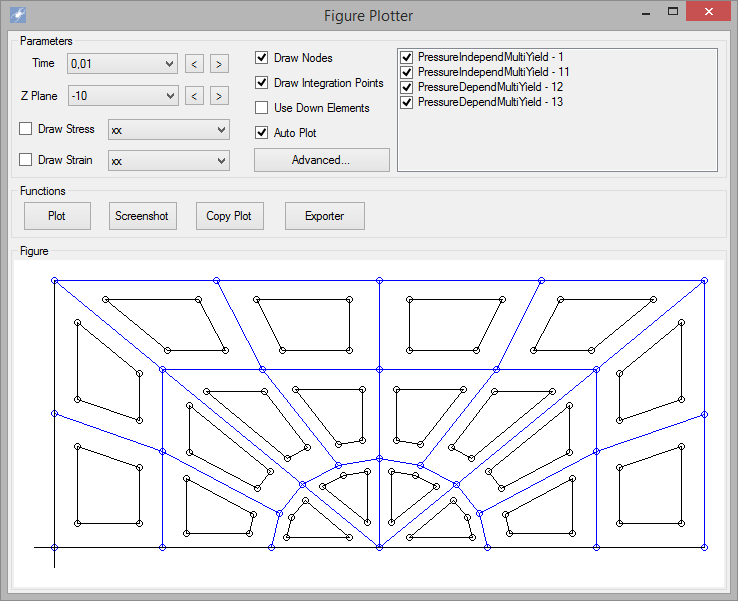738x601 pixels.
Task: Go to previous Z Plane value
Action: point(195,96)
